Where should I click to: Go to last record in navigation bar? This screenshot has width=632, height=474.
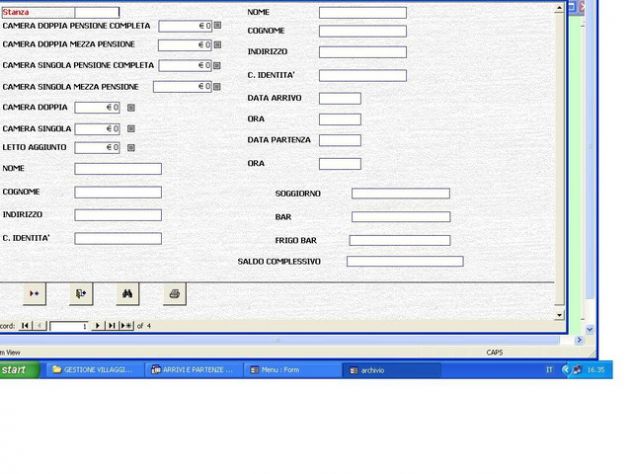112,326
